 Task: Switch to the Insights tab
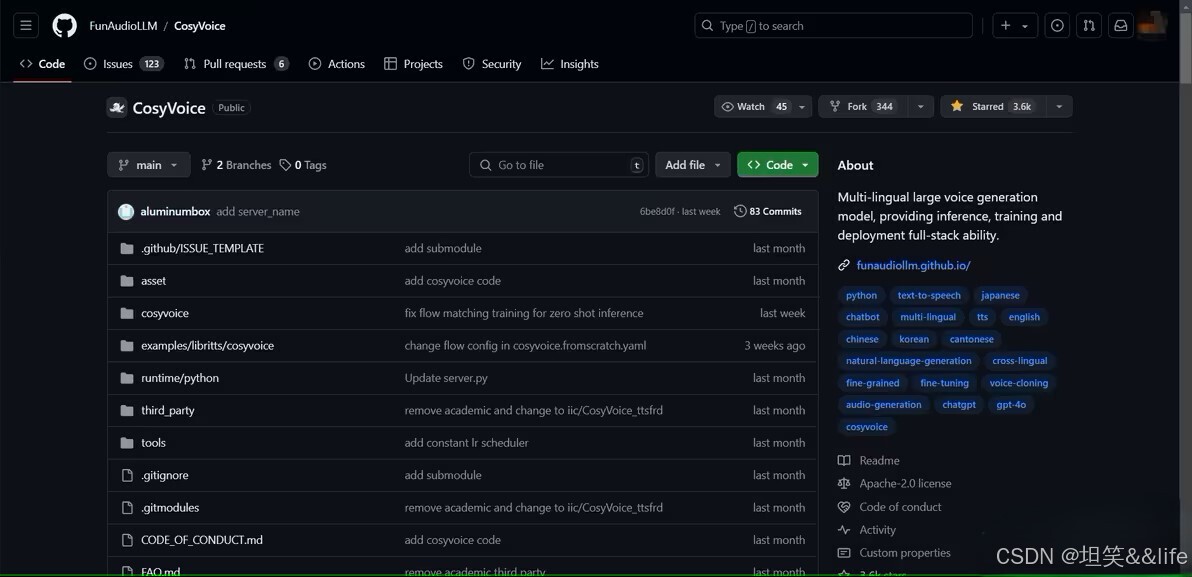point(569,64)
